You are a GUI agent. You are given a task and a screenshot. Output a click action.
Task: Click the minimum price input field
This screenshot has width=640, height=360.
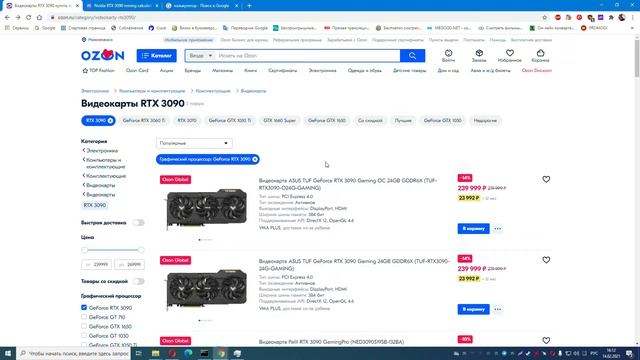(x=96, y=264)
